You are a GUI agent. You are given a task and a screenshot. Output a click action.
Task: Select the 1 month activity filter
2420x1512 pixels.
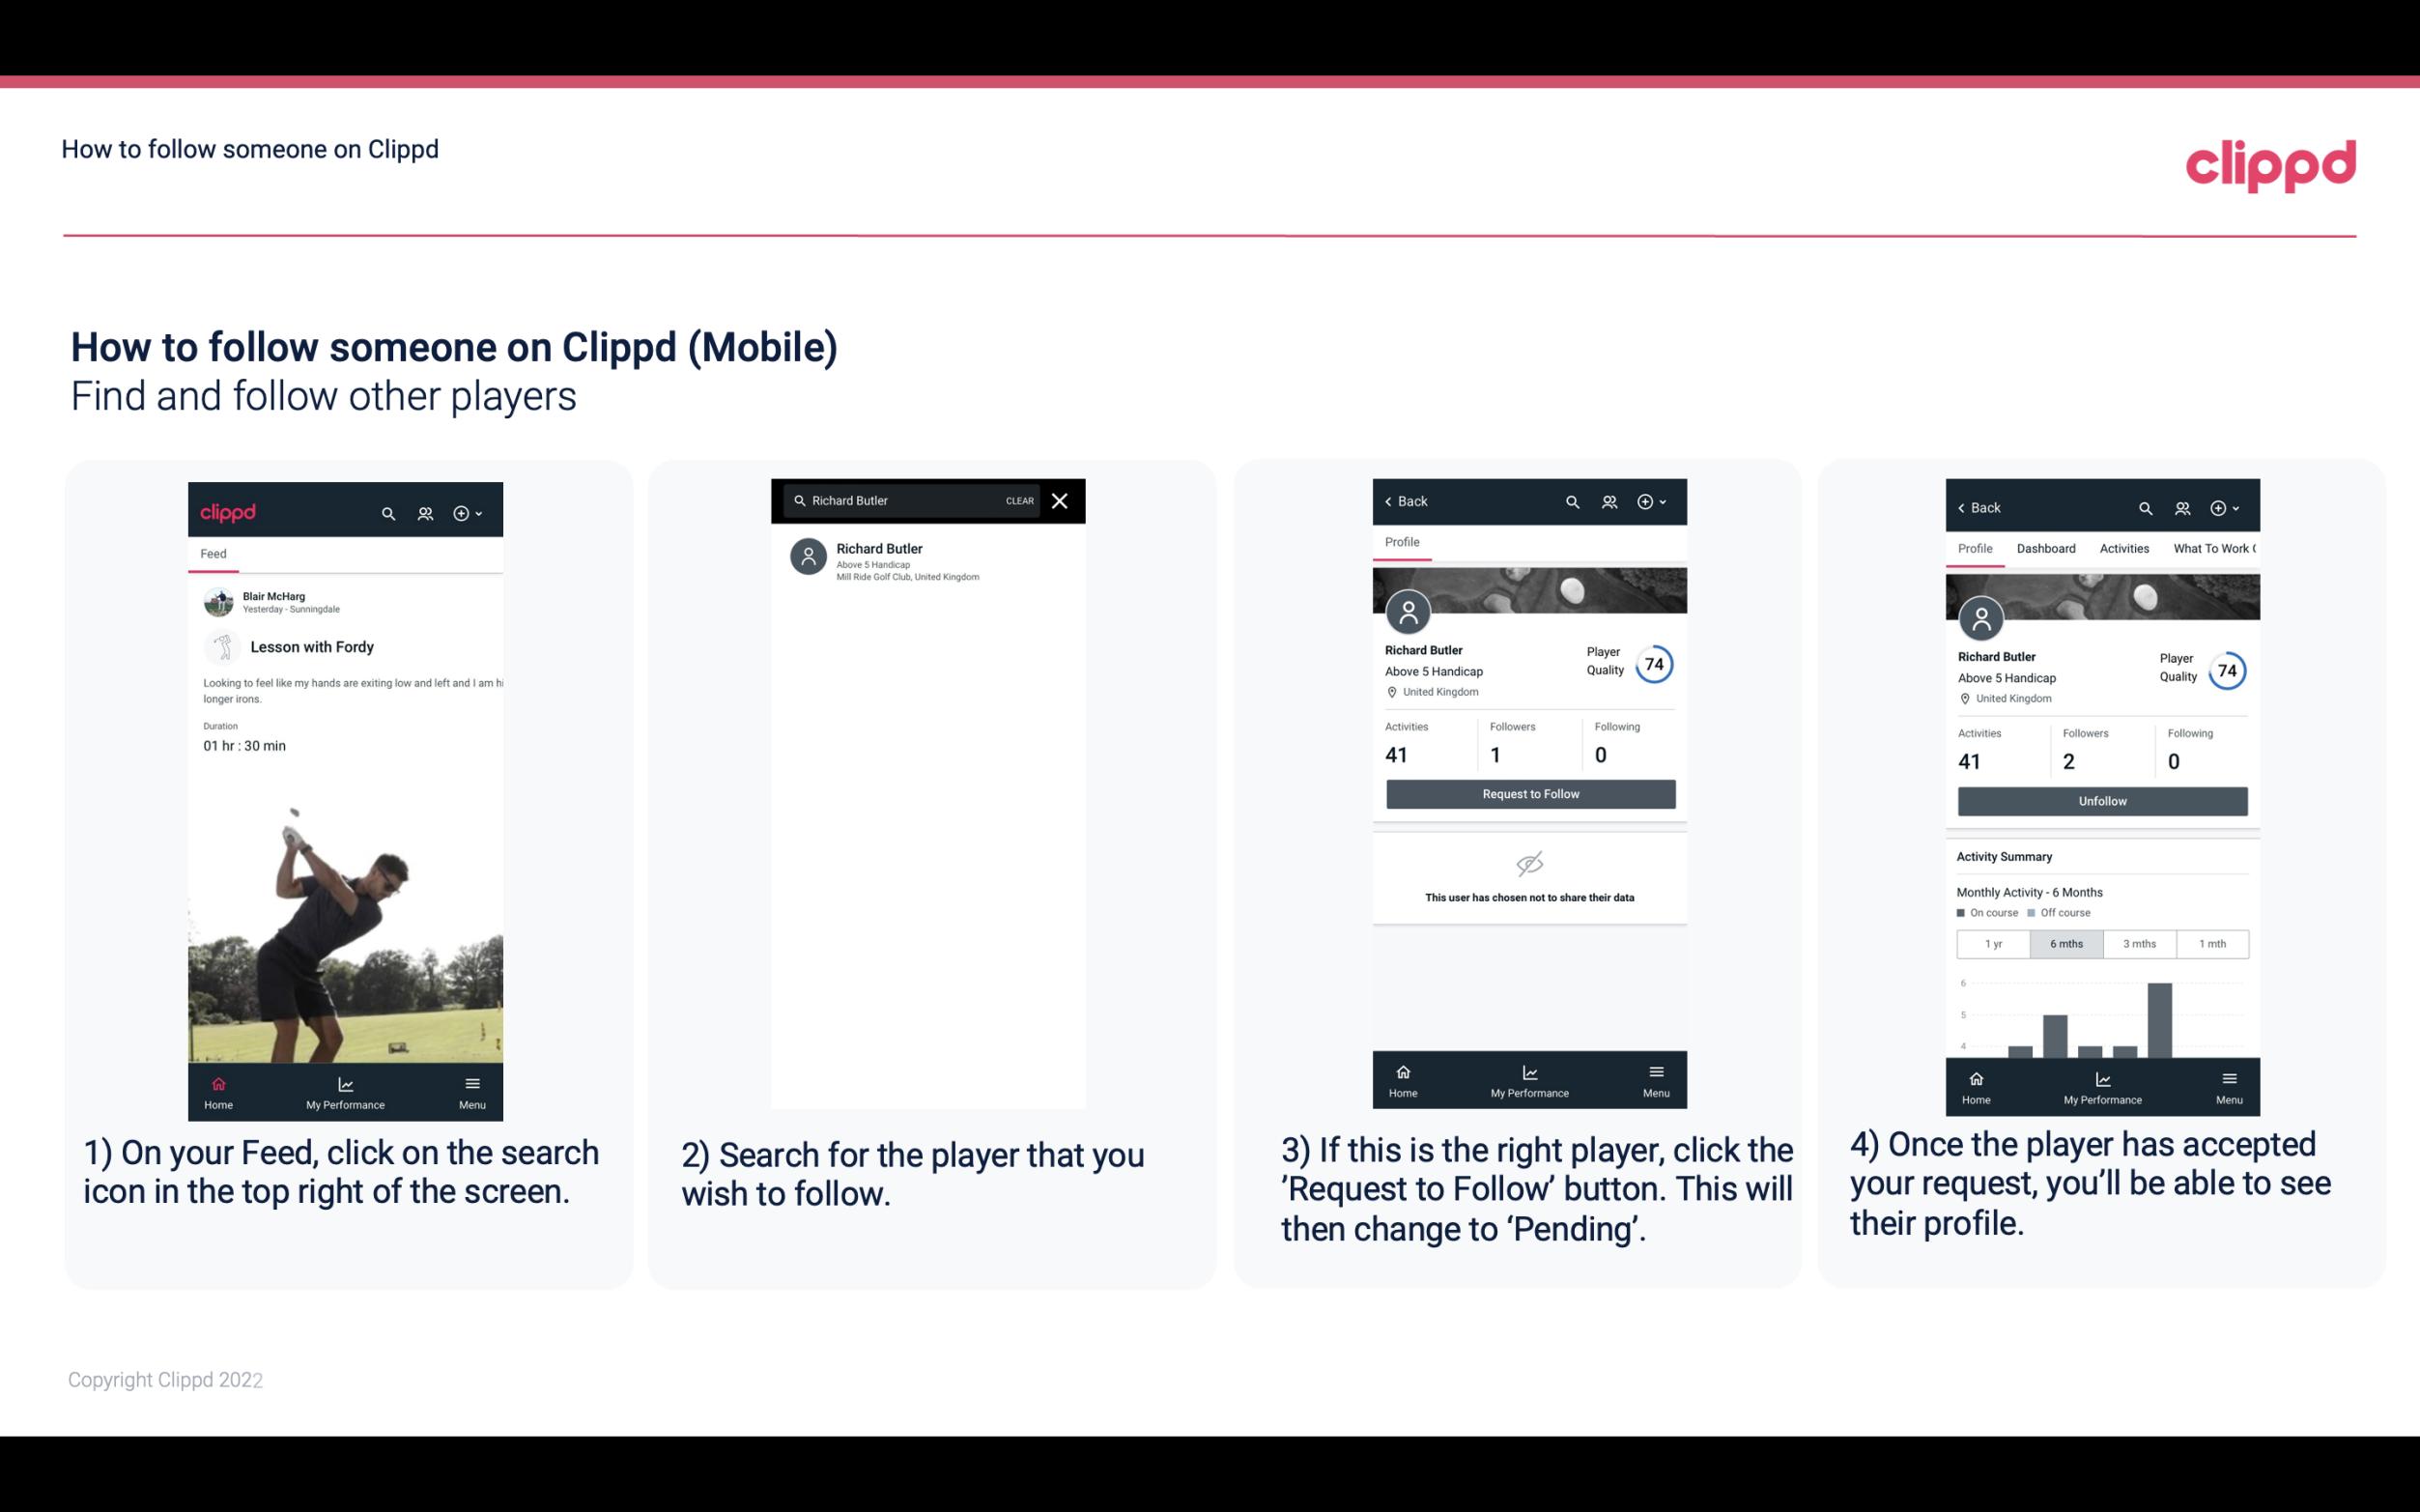[x=2211, y=942]
